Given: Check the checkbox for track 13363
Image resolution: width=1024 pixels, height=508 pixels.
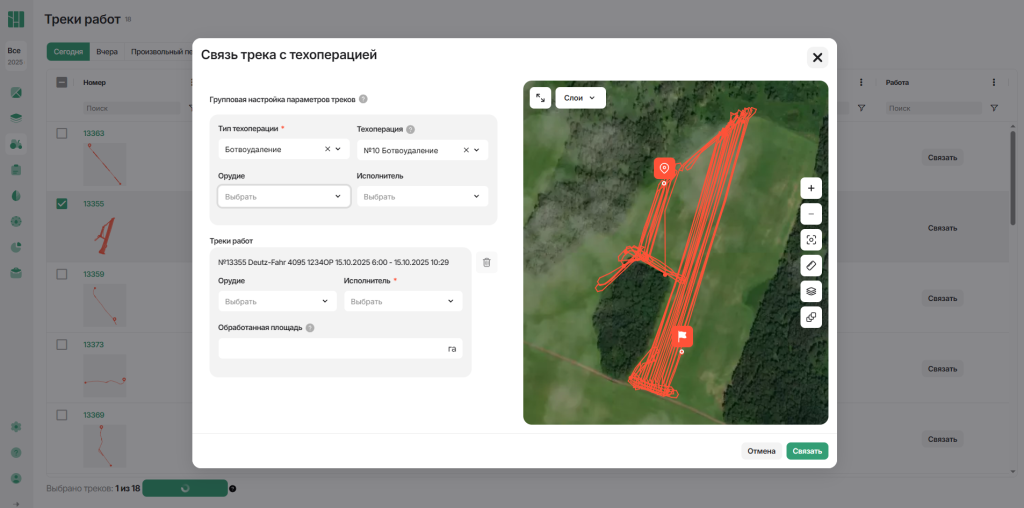Looking at the screenshot, I should (x=61, y=133).
